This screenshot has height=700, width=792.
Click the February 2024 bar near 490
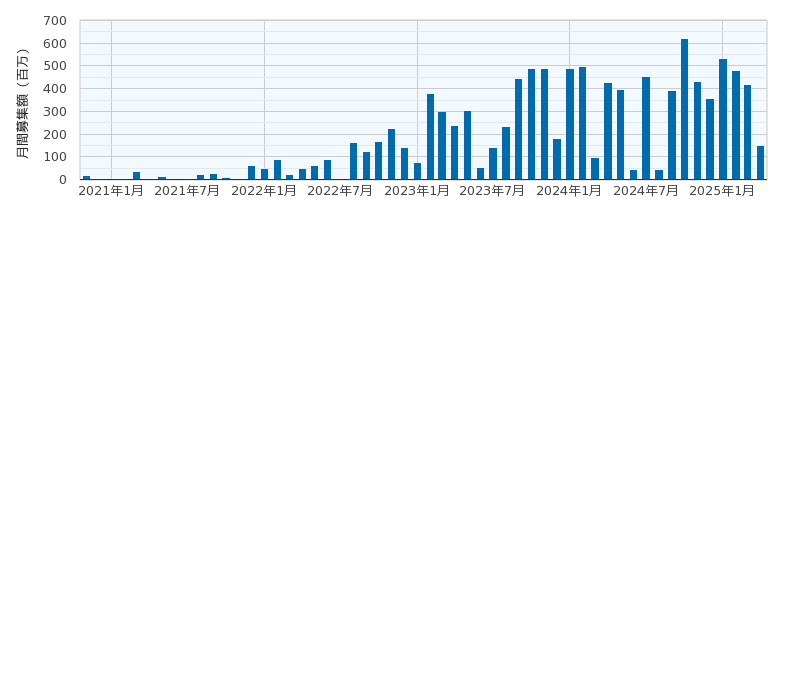coord(582,123)
